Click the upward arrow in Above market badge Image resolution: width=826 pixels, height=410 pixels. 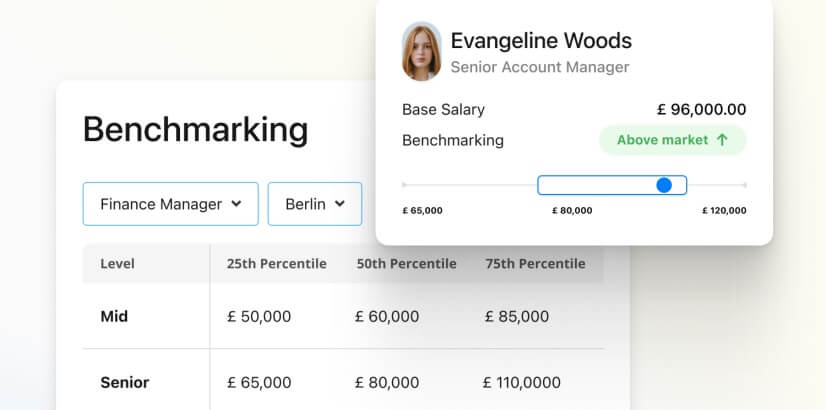click(722, 140)
